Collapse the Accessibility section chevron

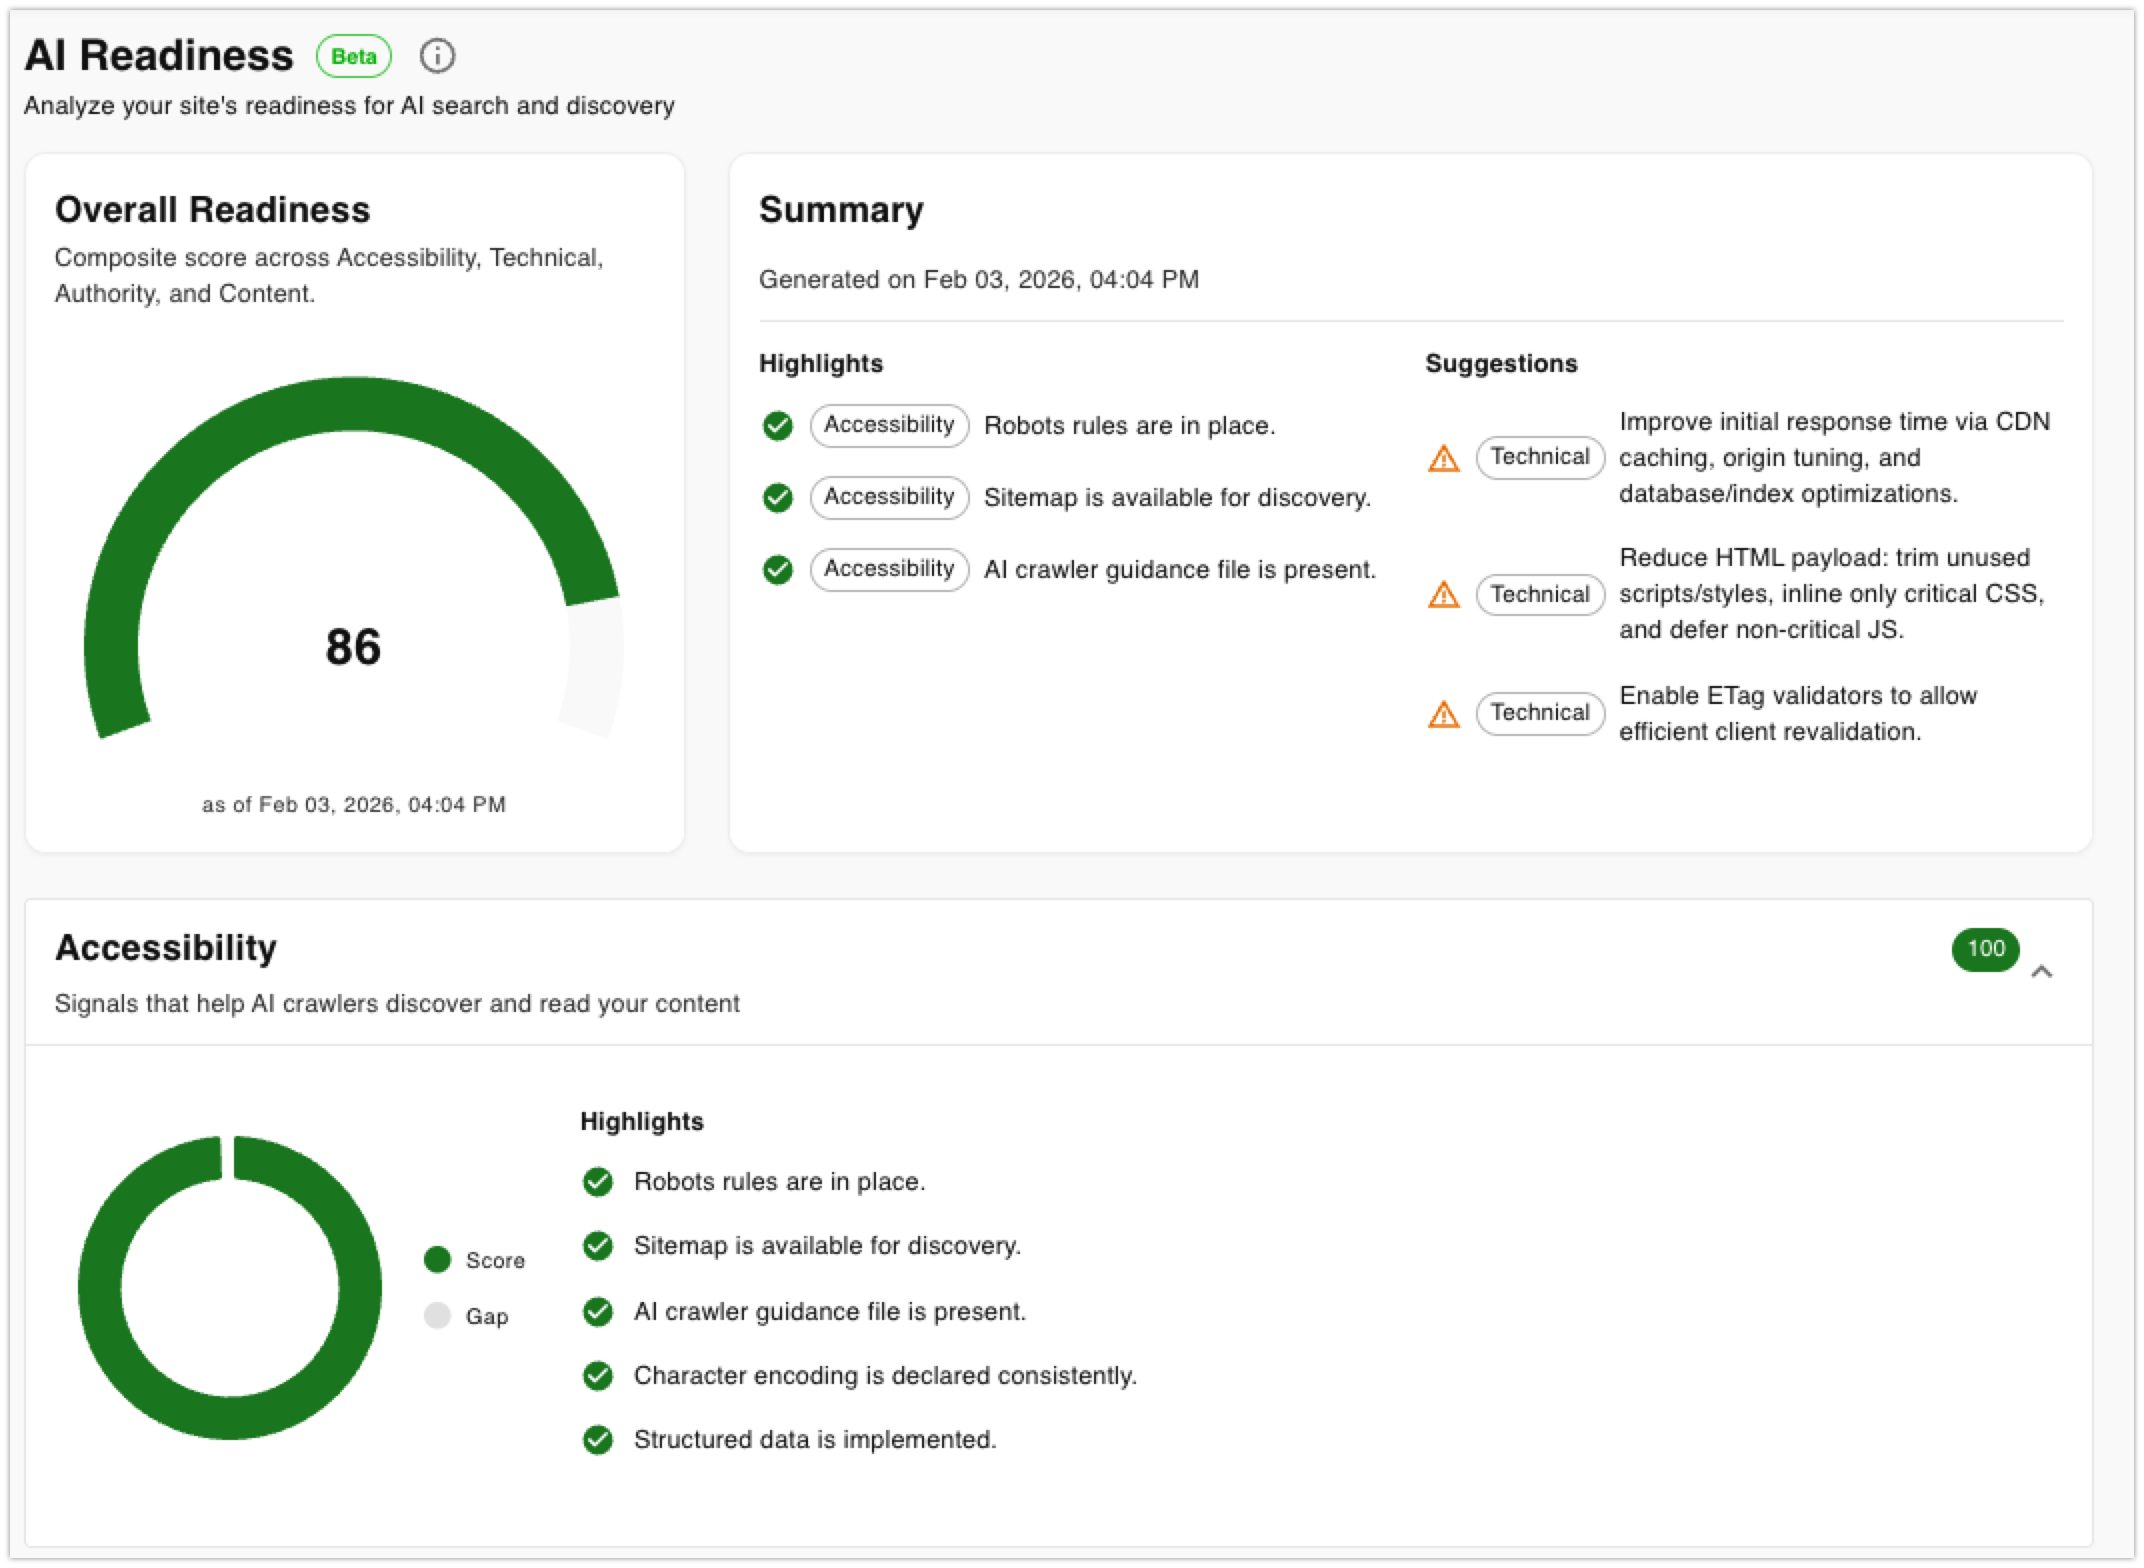pos(2041,971)
